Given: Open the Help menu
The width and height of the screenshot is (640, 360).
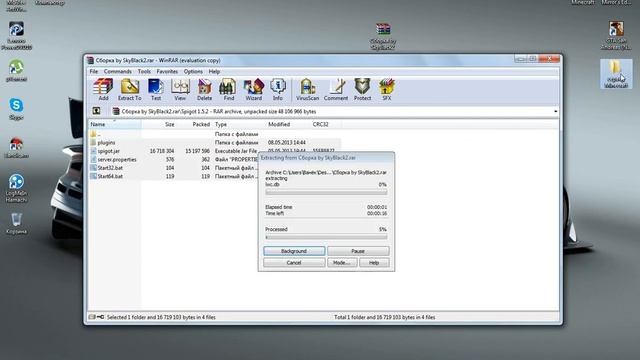Looking at the screenshot, I should tap(214, 71).
